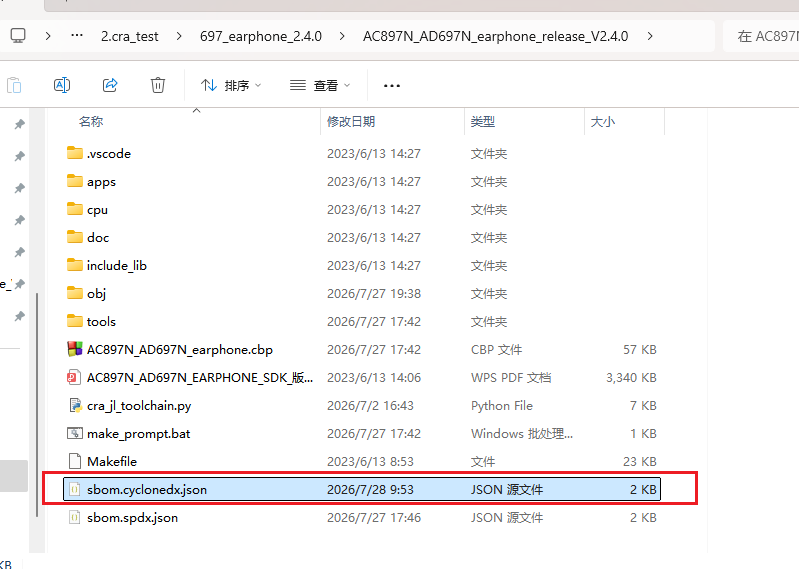The width and height of the screenshot is (799, 569).
Task: Click the type text CBP 文件
Action: (496, 349)
